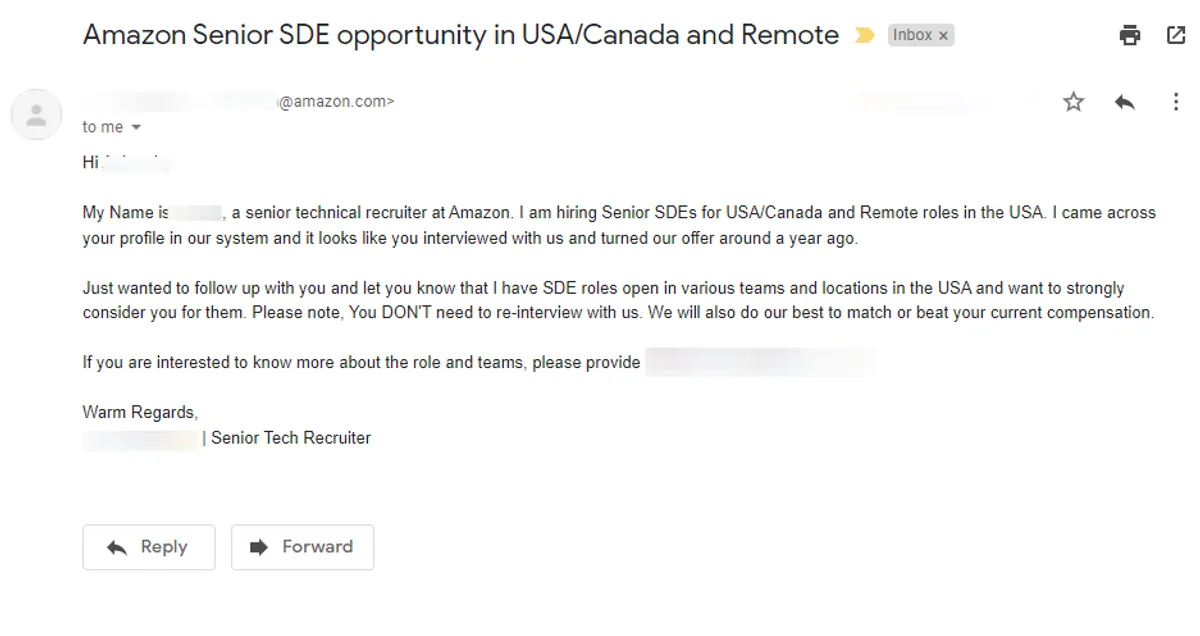1200x636 pixels.
Task: Click the sender's @amazon.com address
Action: pyautogui.click(x=336, y=101)
